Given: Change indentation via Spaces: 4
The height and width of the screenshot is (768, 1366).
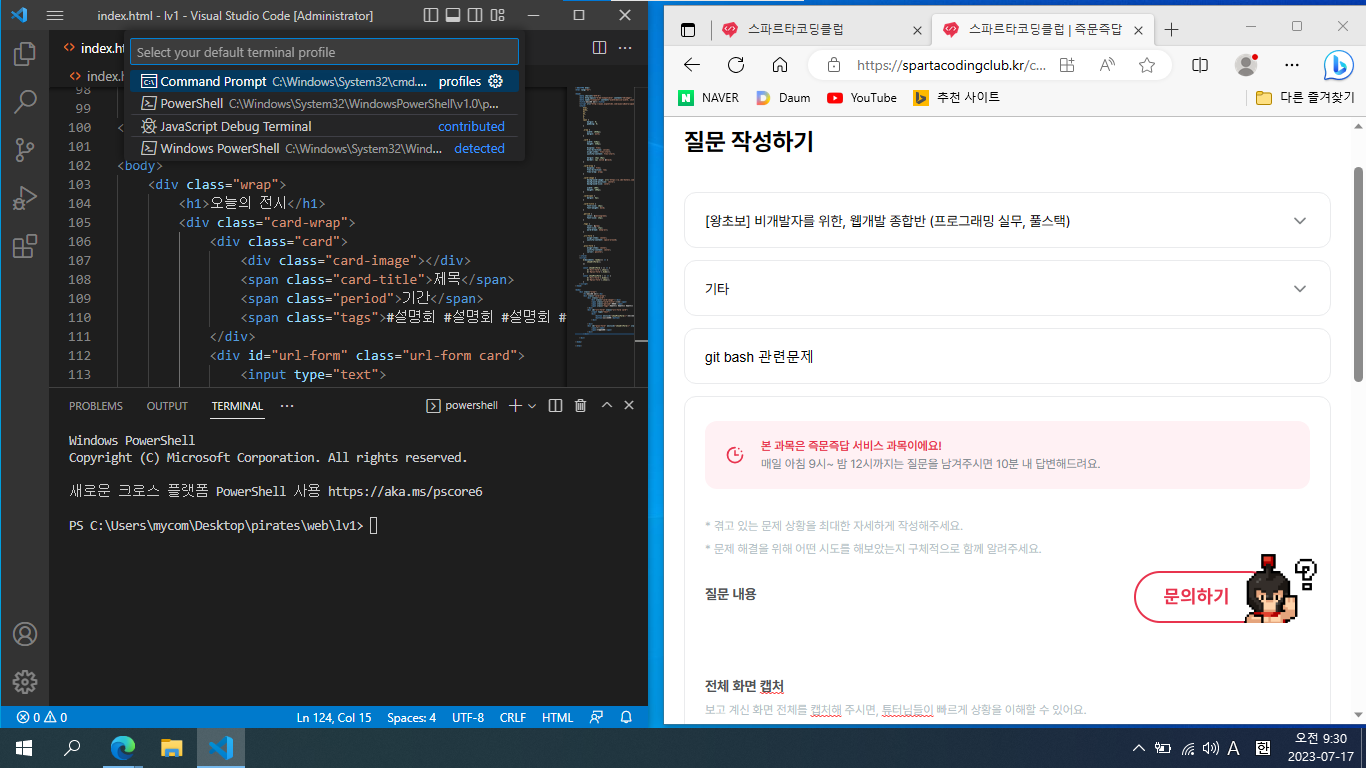Looking at the screenshot, I should pyautogui.click(x=411, y=717).
